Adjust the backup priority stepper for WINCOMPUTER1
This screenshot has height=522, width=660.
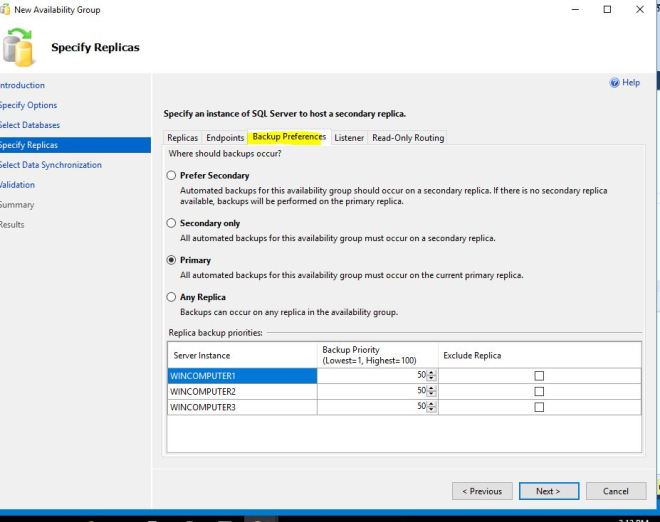click(x=432, y=376)
